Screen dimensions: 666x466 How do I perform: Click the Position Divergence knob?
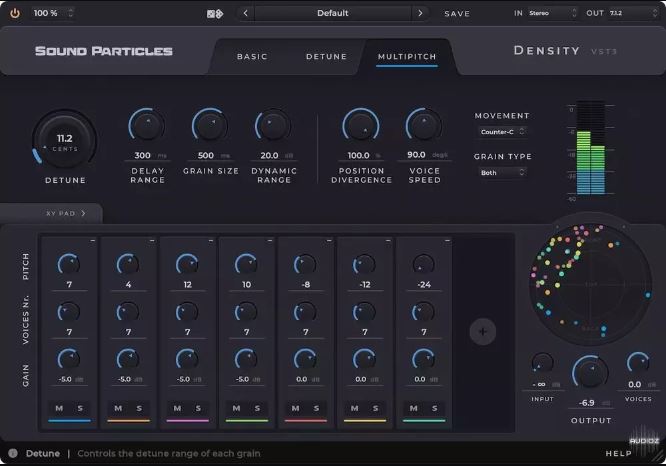pos(361,125)
